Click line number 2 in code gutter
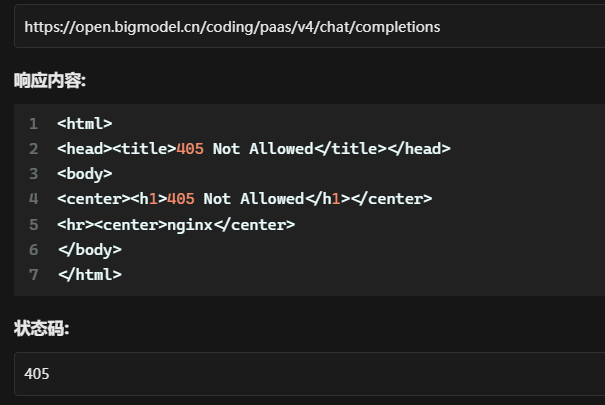The height and width of the screenshot is (405, 605). [x=34, y=149]
